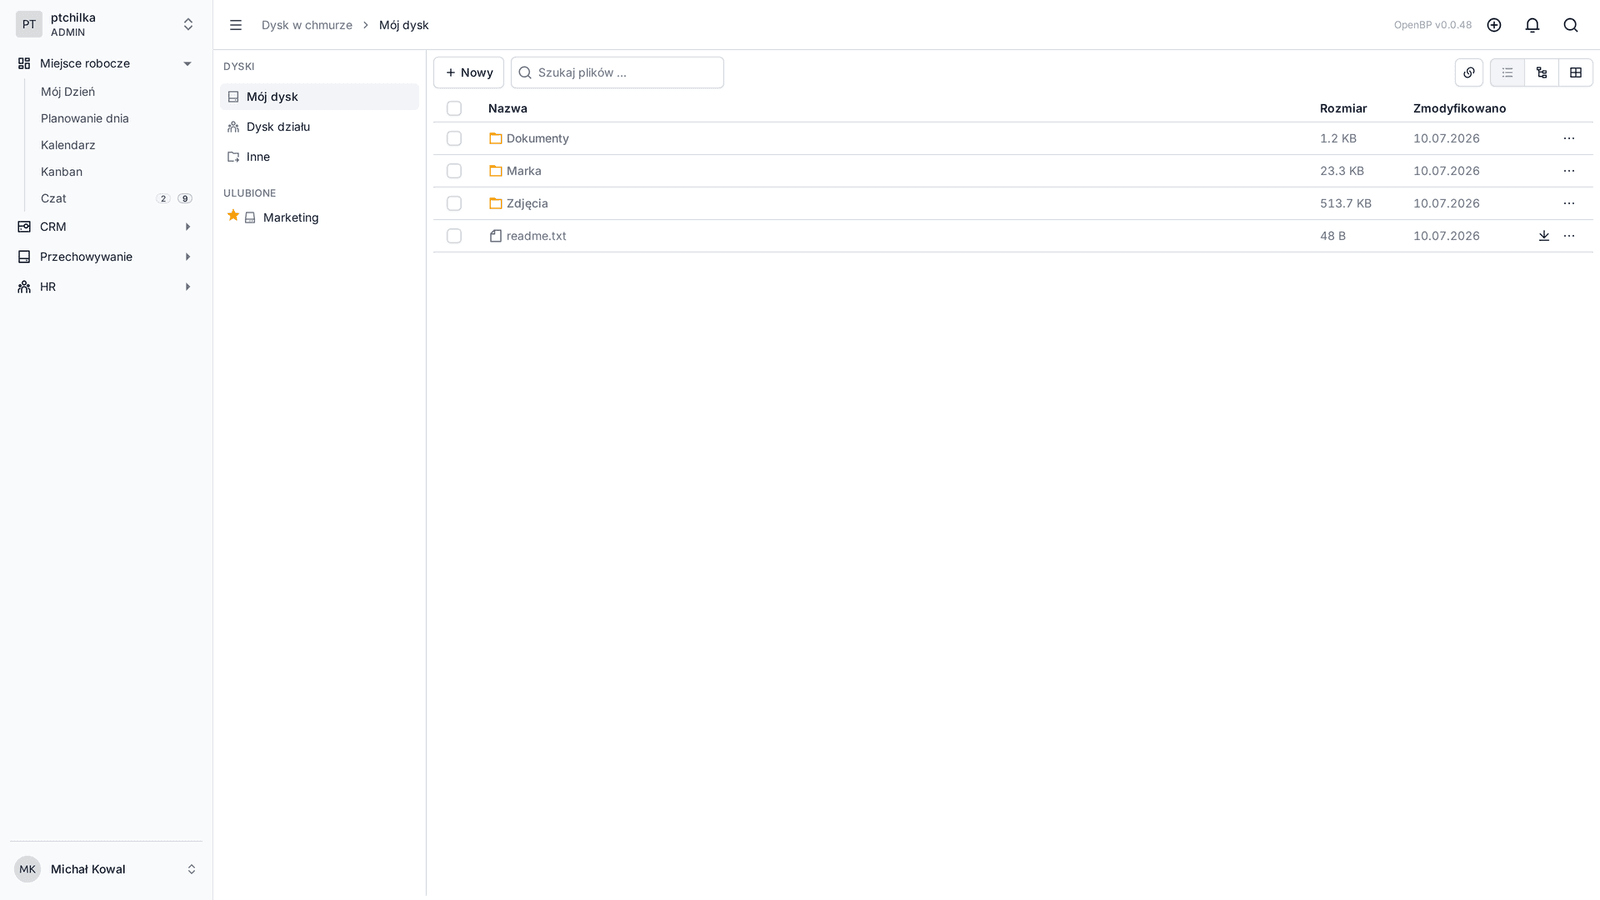This screenshot has width=1600, height=900.
Task: Open Mój Dzień in sidebar
Action: click(68, 91)
